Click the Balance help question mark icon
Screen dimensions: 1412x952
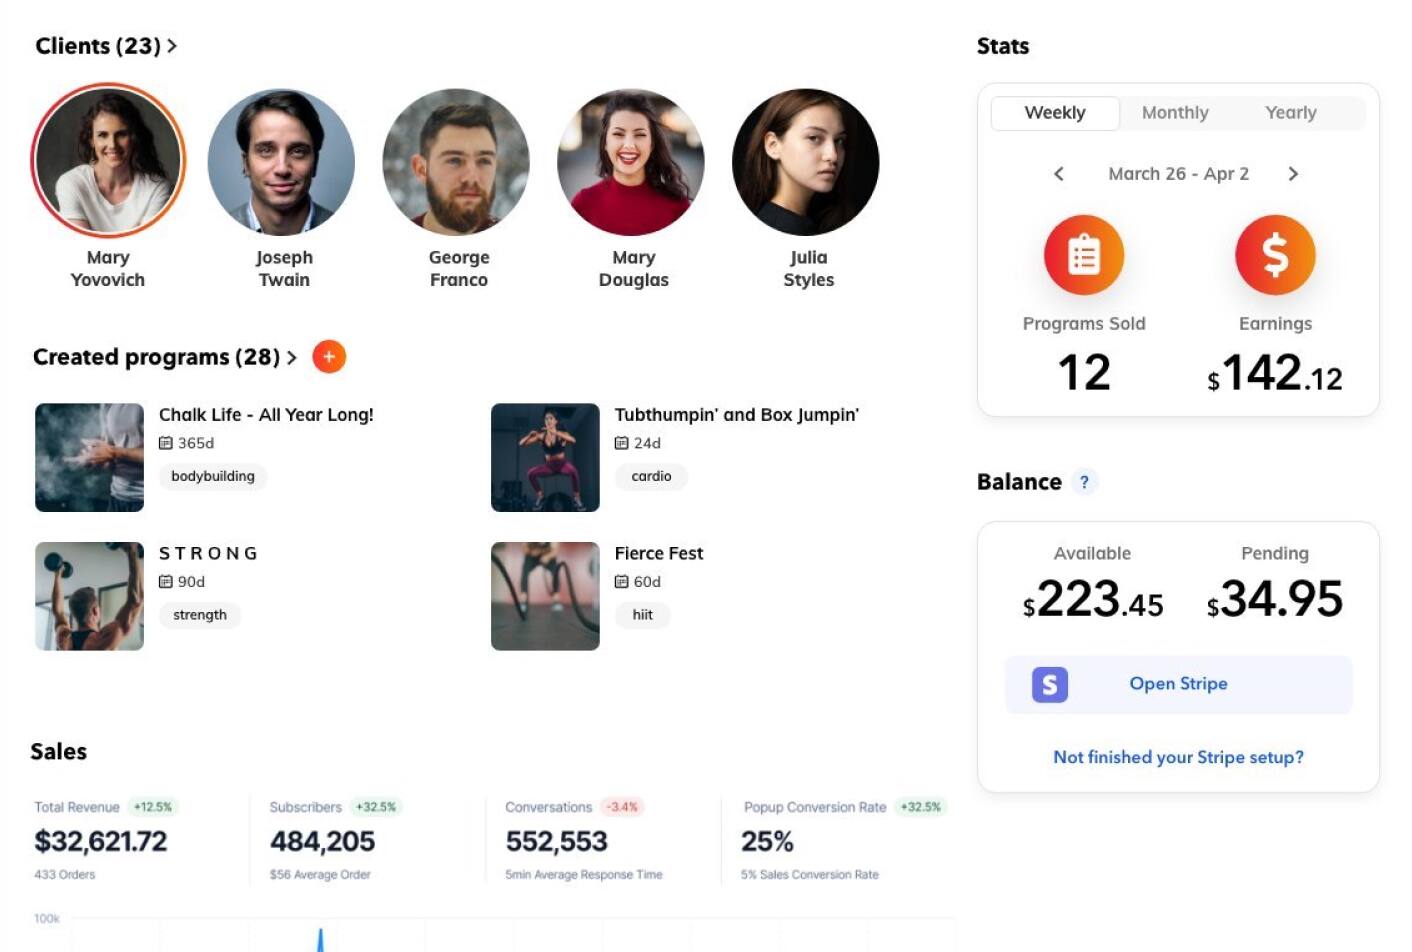(1084, 482)
